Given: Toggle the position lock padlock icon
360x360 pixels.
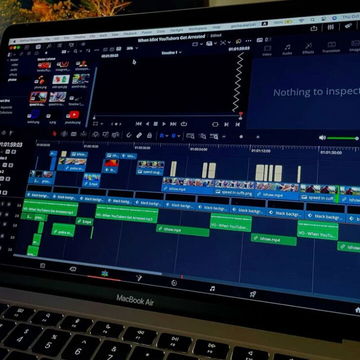Looking at the screenshot, I should click(149, 135).
